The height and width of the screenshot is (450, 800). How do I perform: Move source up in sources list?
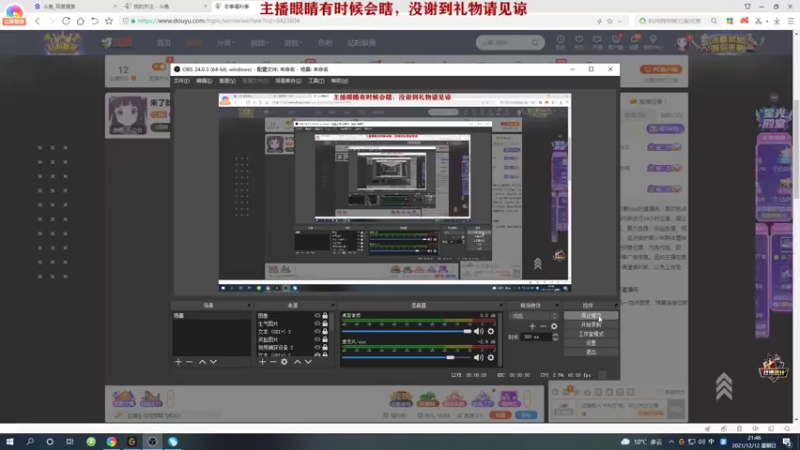coord(297,362)
